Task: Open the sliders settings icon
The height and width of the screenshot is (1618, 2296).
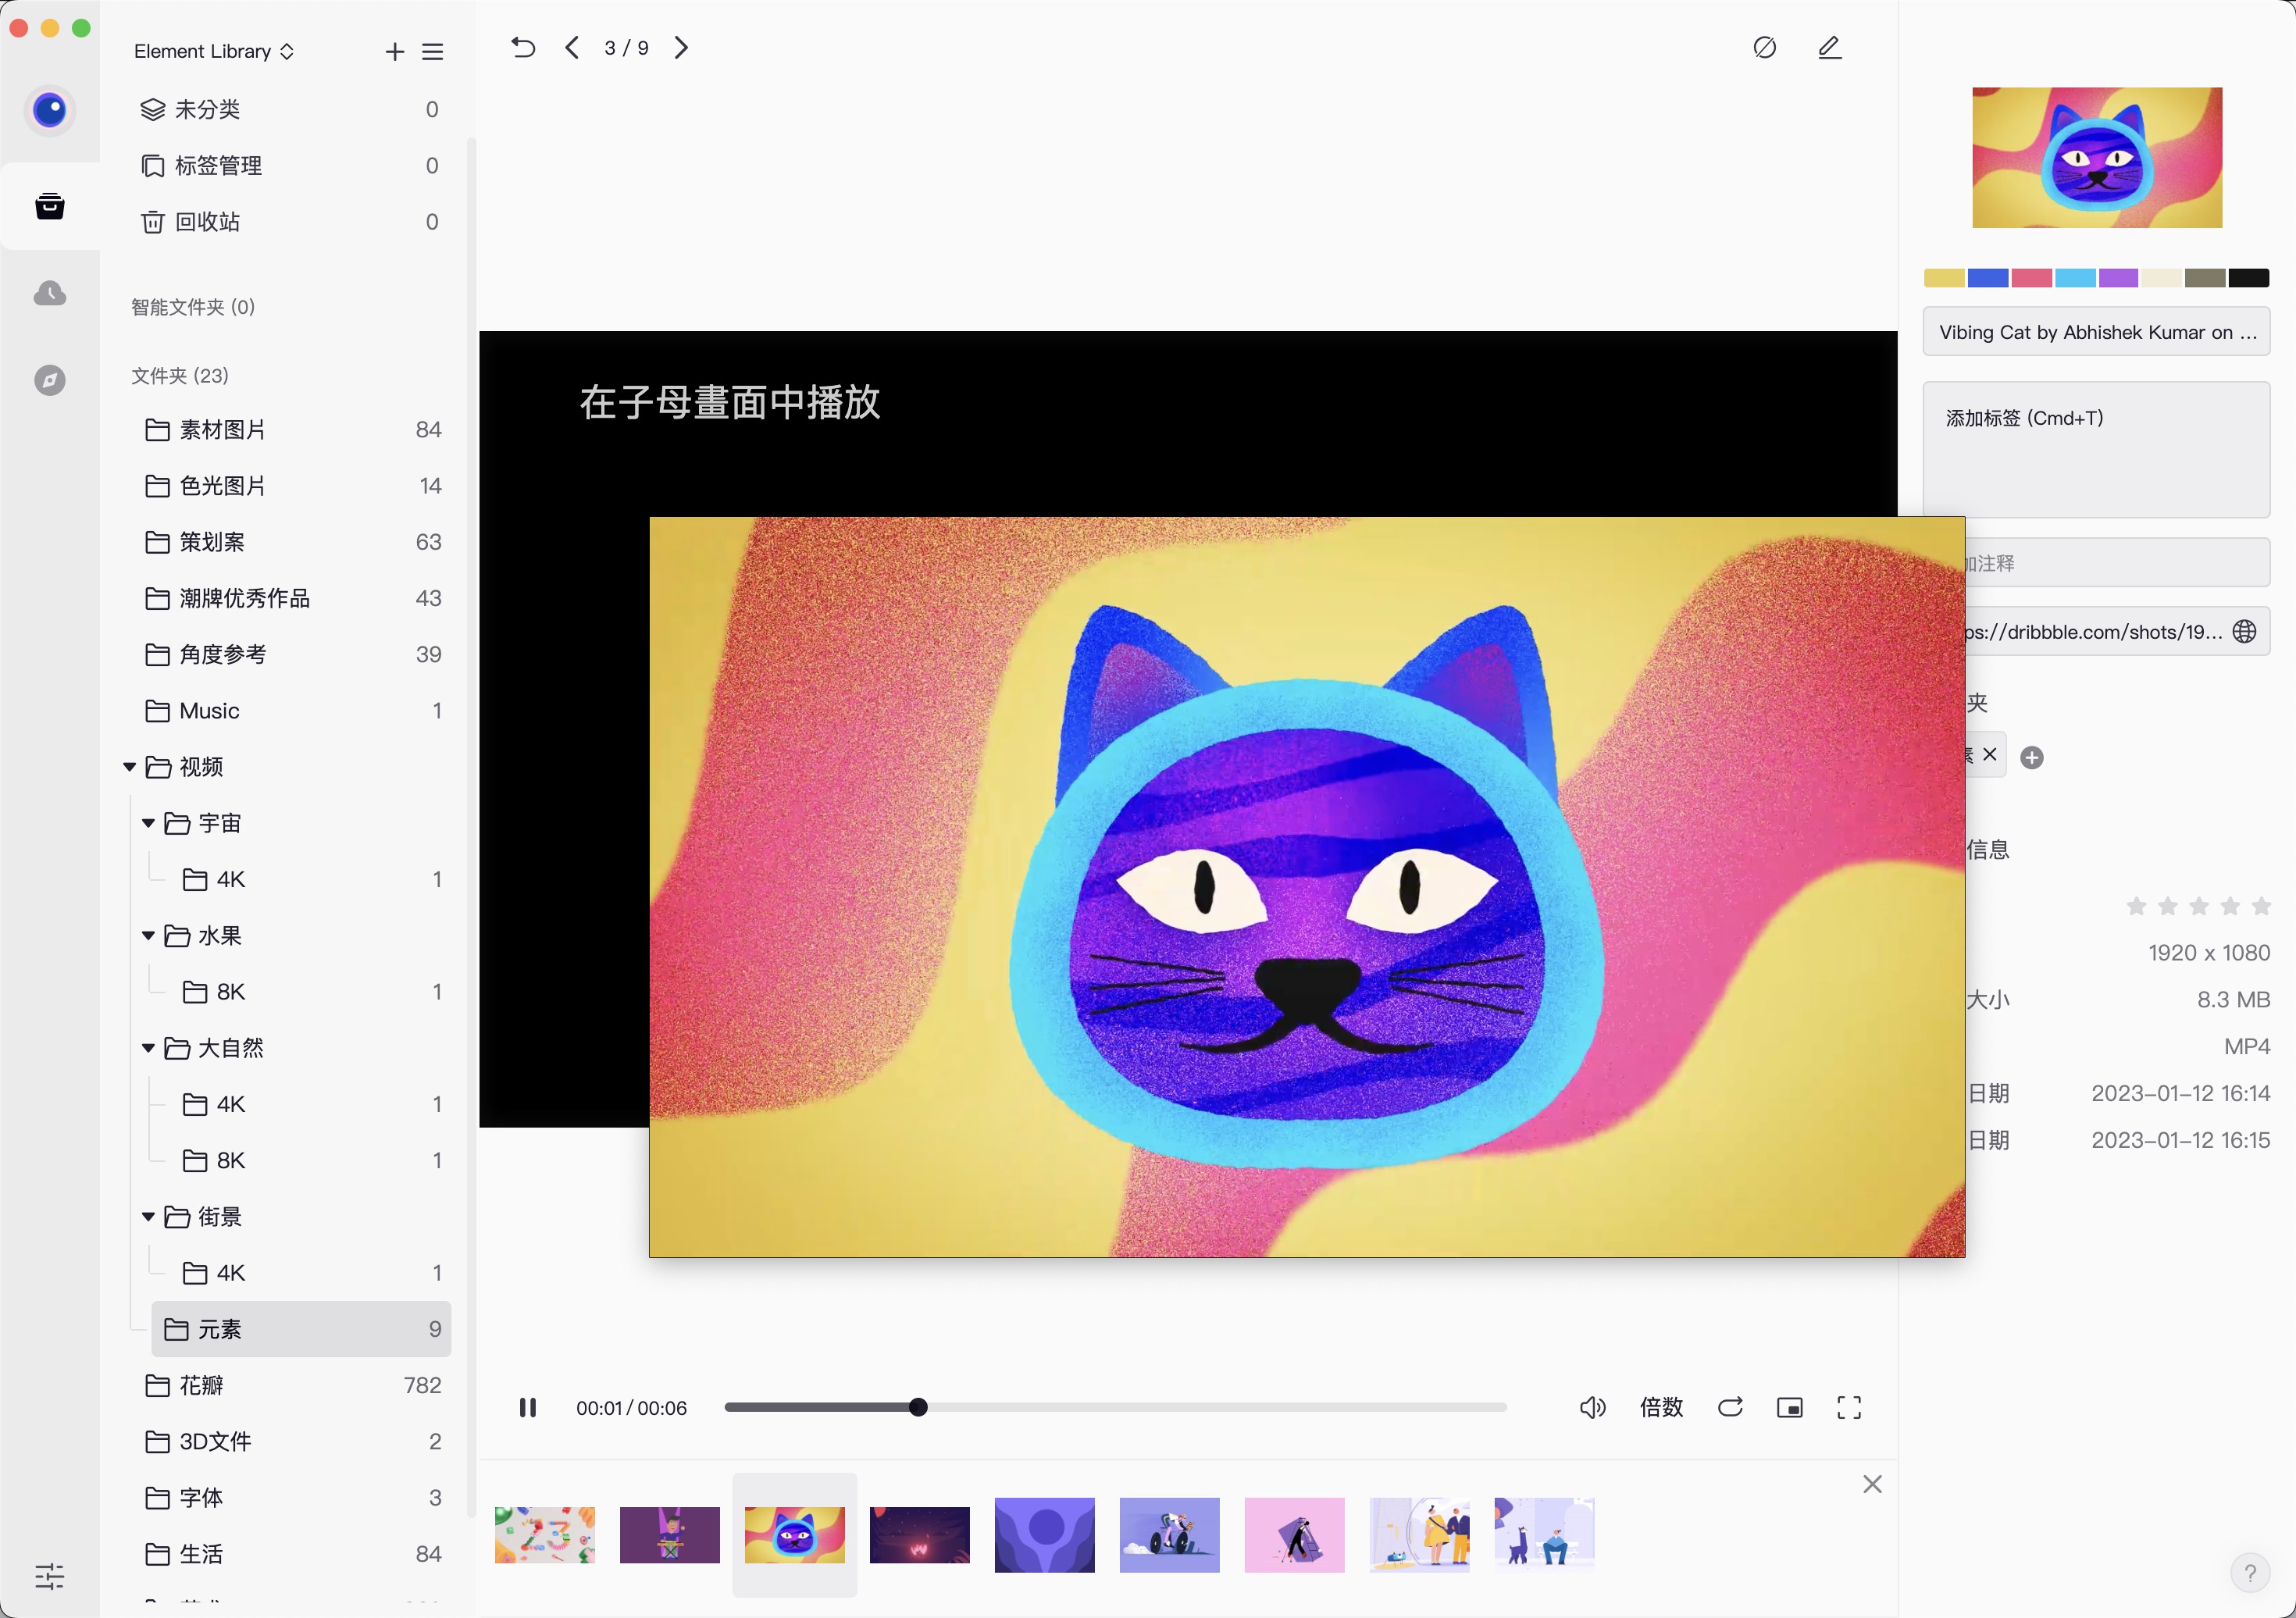Action: point(50,1576)
